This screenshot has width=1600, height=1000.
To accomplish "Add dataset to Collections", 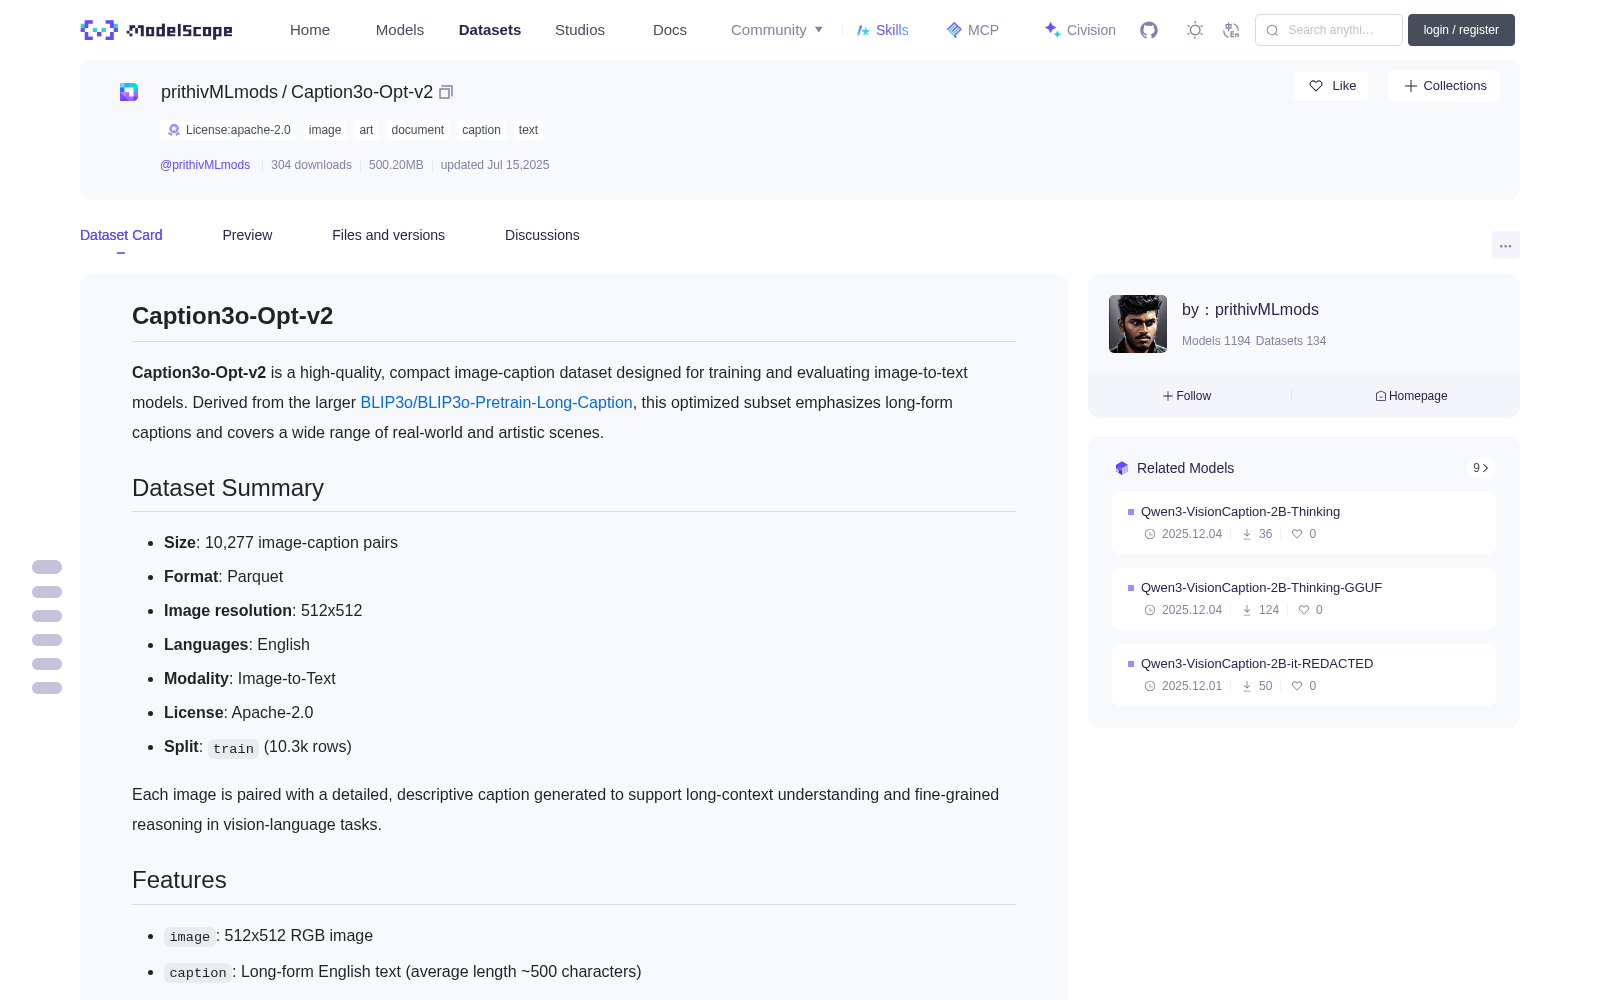I will (1444, 86).
